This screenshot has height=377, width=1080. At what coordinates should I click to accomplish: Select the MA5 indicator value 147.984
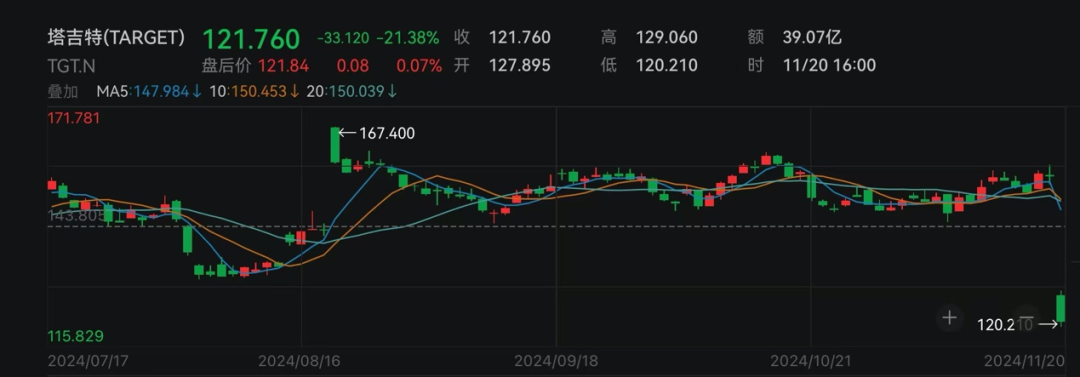pos(161,91)
